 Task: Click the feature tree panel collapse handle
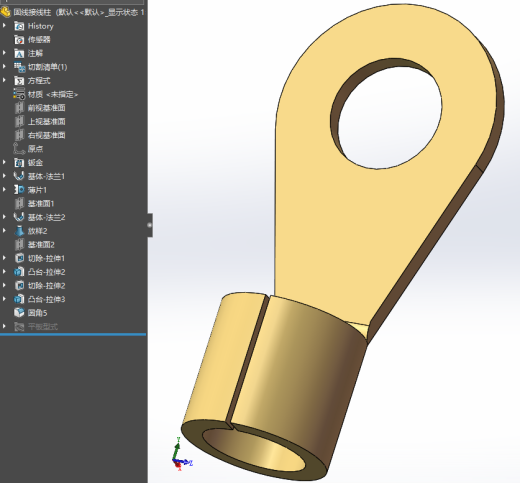(150, 225)
